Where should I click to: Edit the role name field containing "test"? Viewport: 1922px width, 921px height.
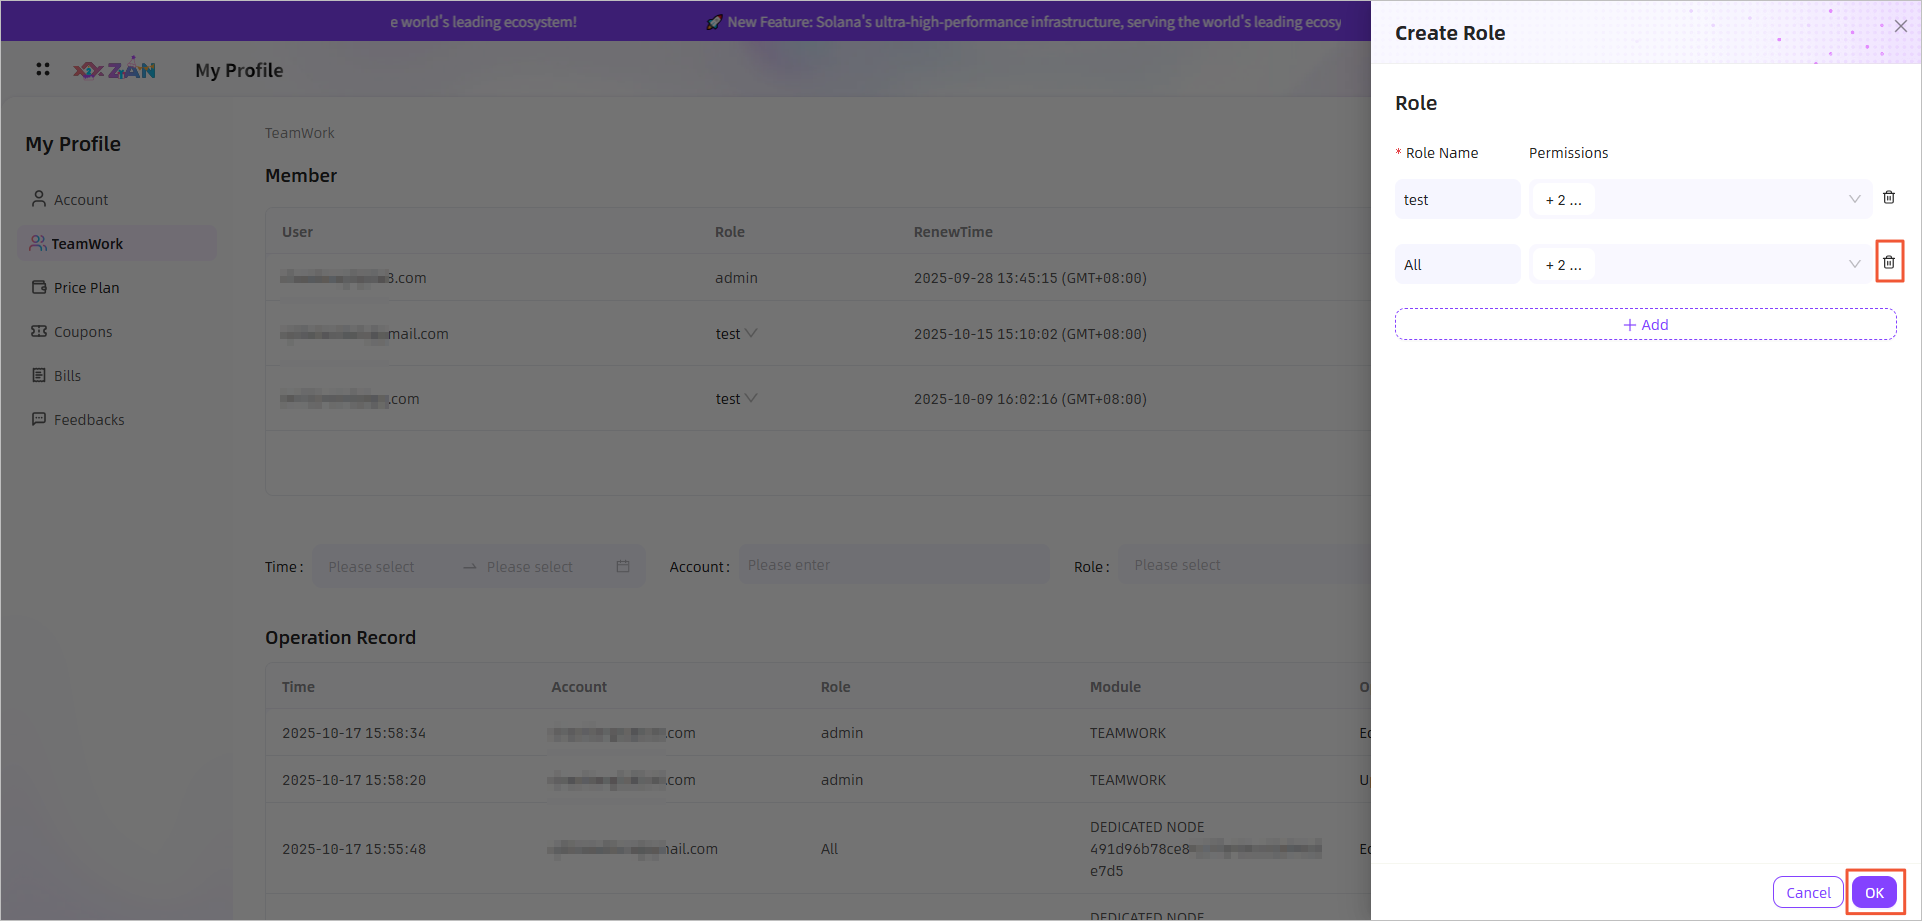pos(1457,199)
